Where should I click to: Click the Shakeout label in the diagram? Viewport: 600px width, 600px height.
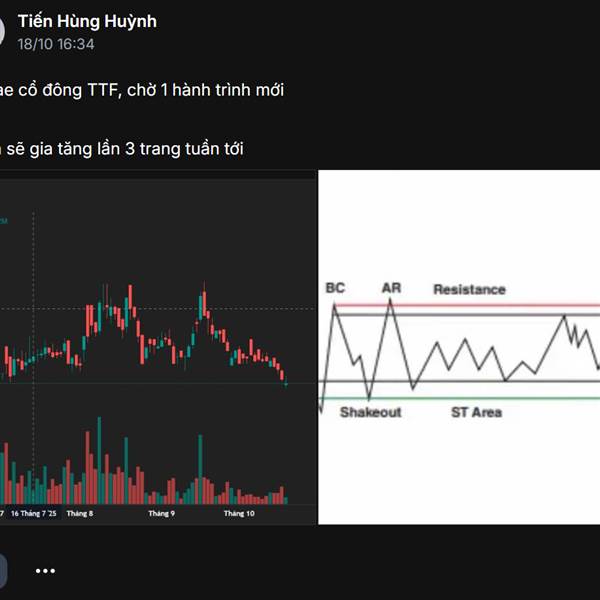(x=370, y=412)
